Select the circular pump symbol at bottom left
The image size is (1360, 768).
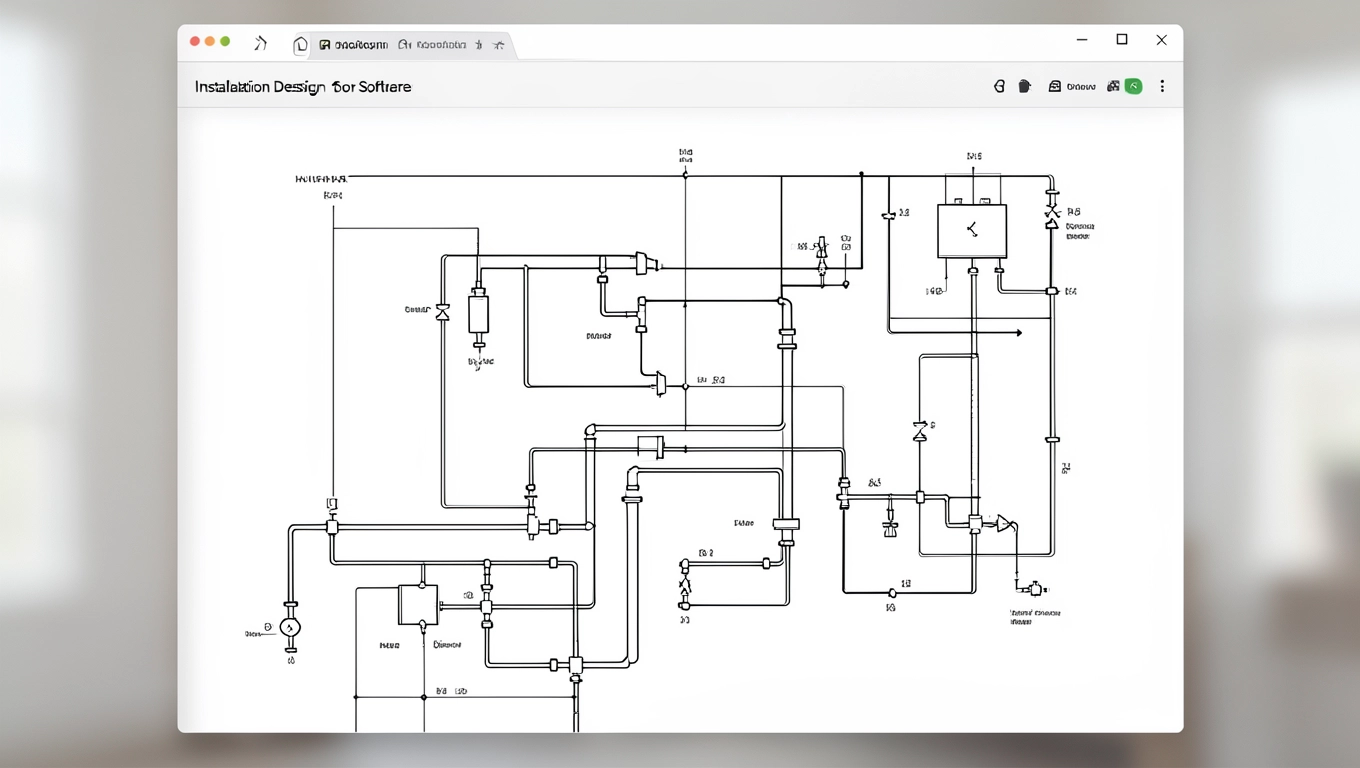tap(291, 628)
